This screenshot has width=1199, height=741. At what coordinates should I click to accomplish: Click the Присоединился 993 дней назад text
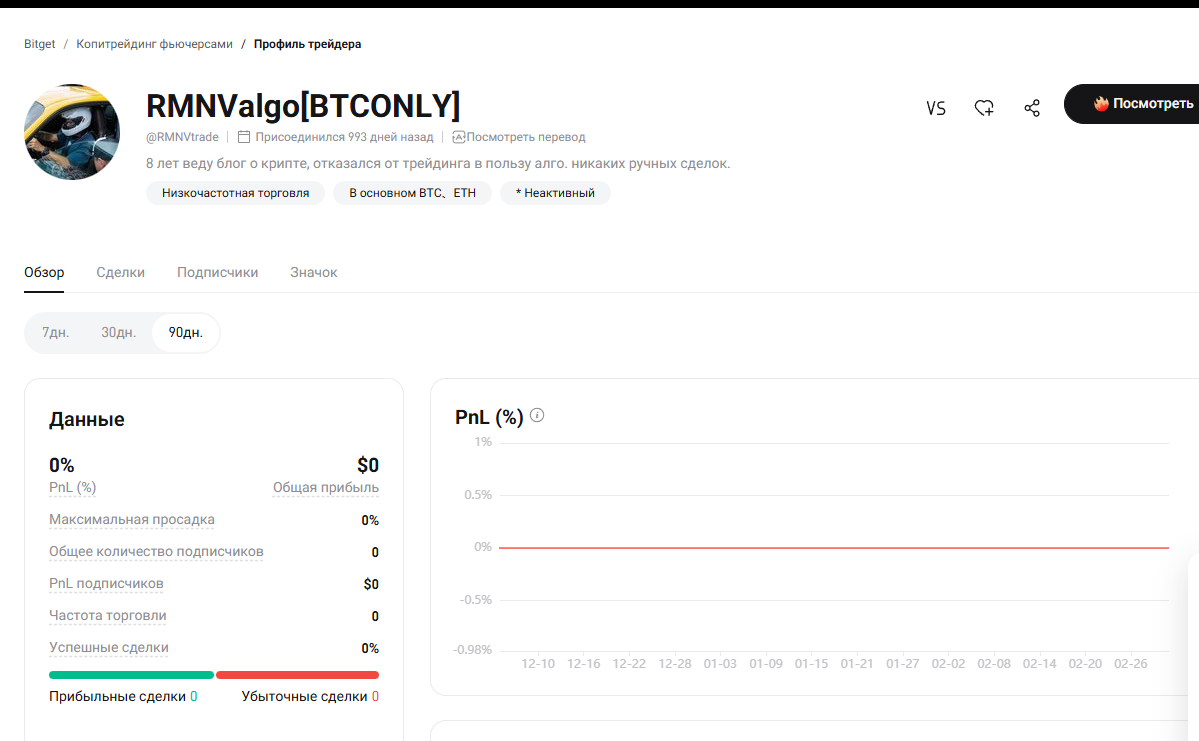coord(344,137)
